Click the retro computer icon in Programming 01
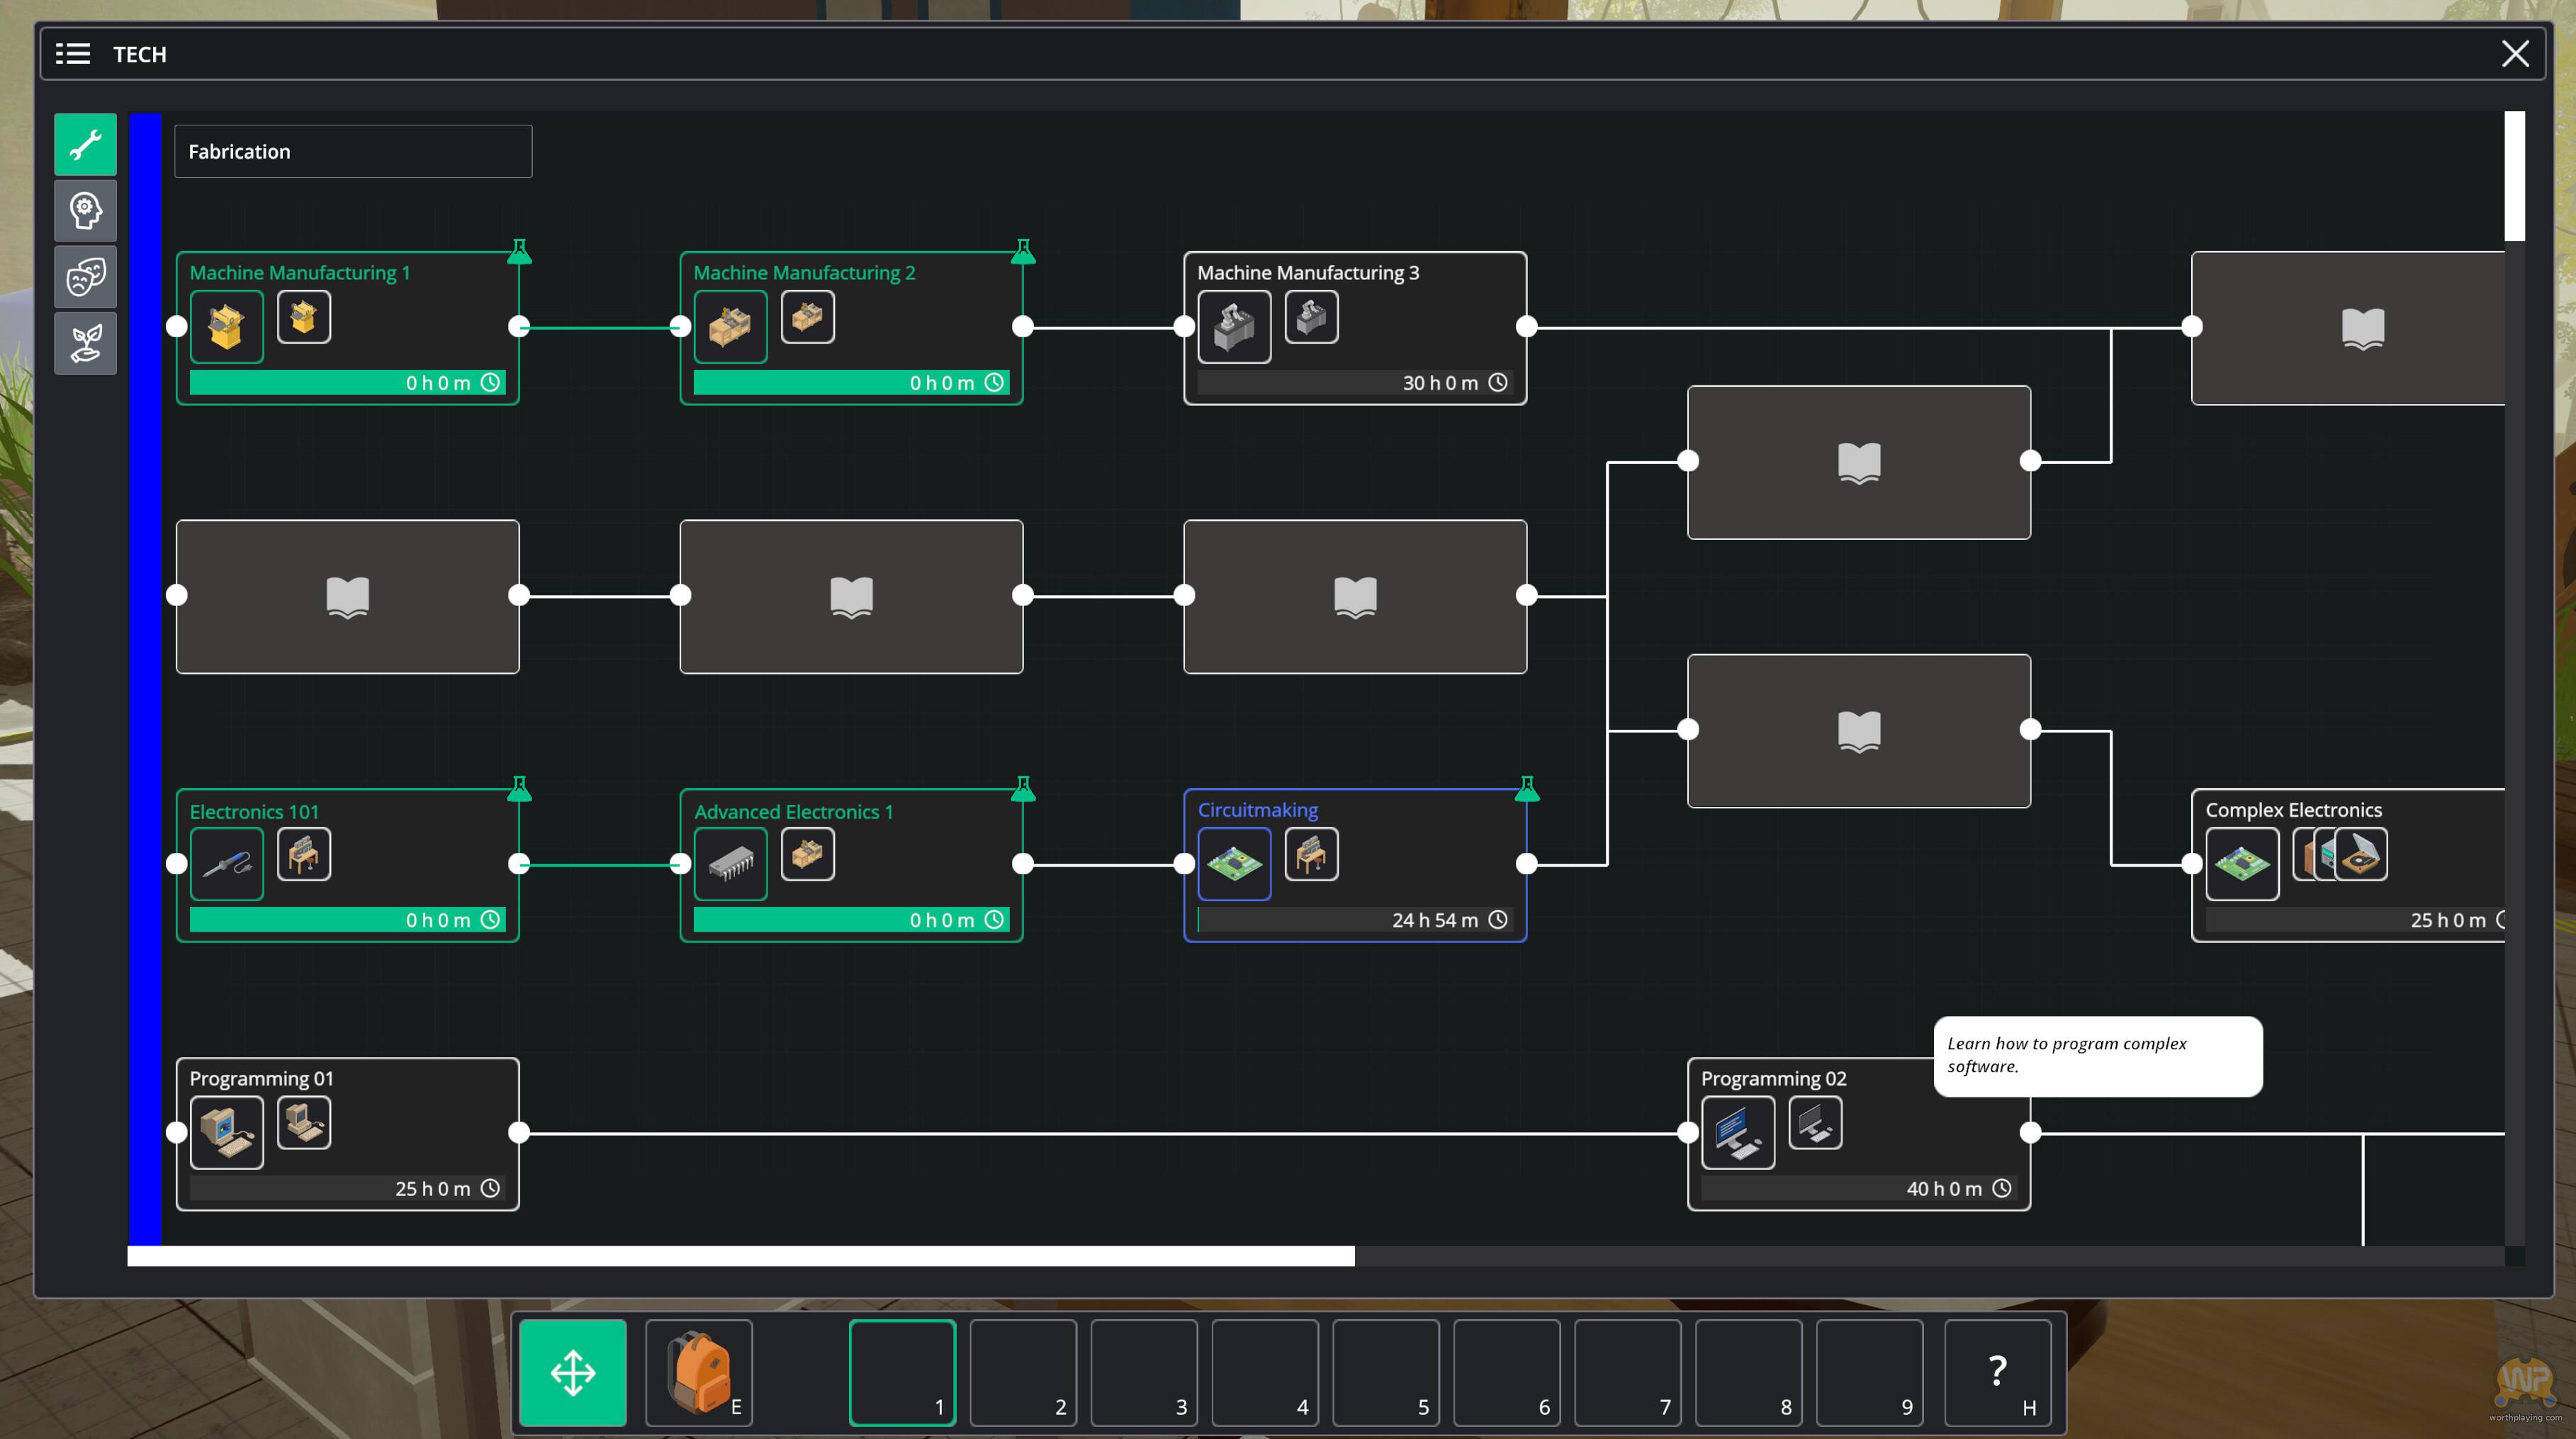Screen dimensions: 2576x1439 pos(226,1132)
